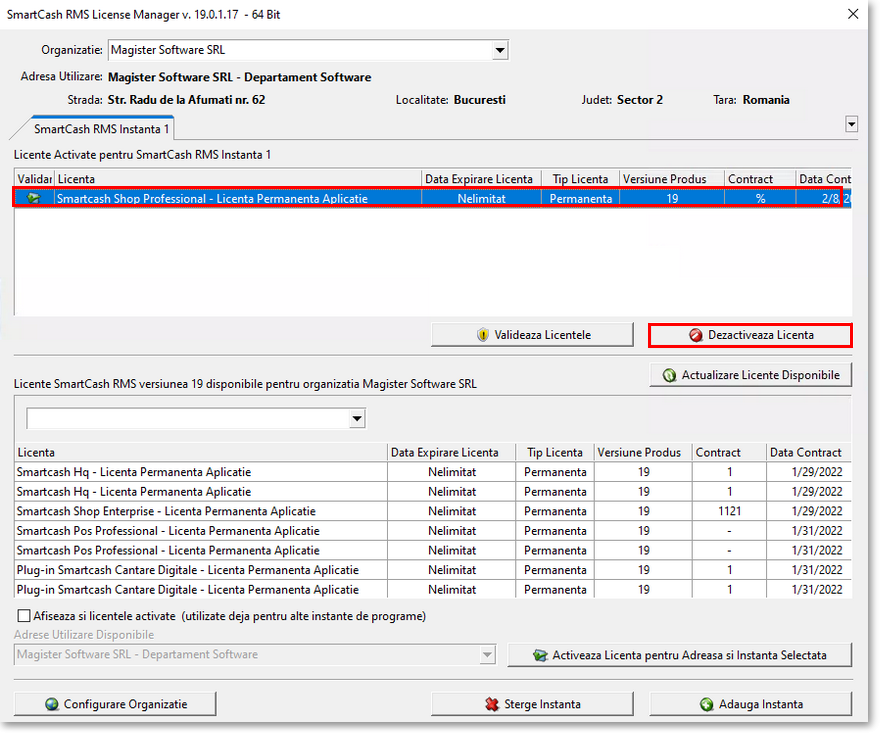886x737 pixels.
Task: Click the Dezactiveaza Licenta button
Action: pyautogui.click(x=750, y=335)
